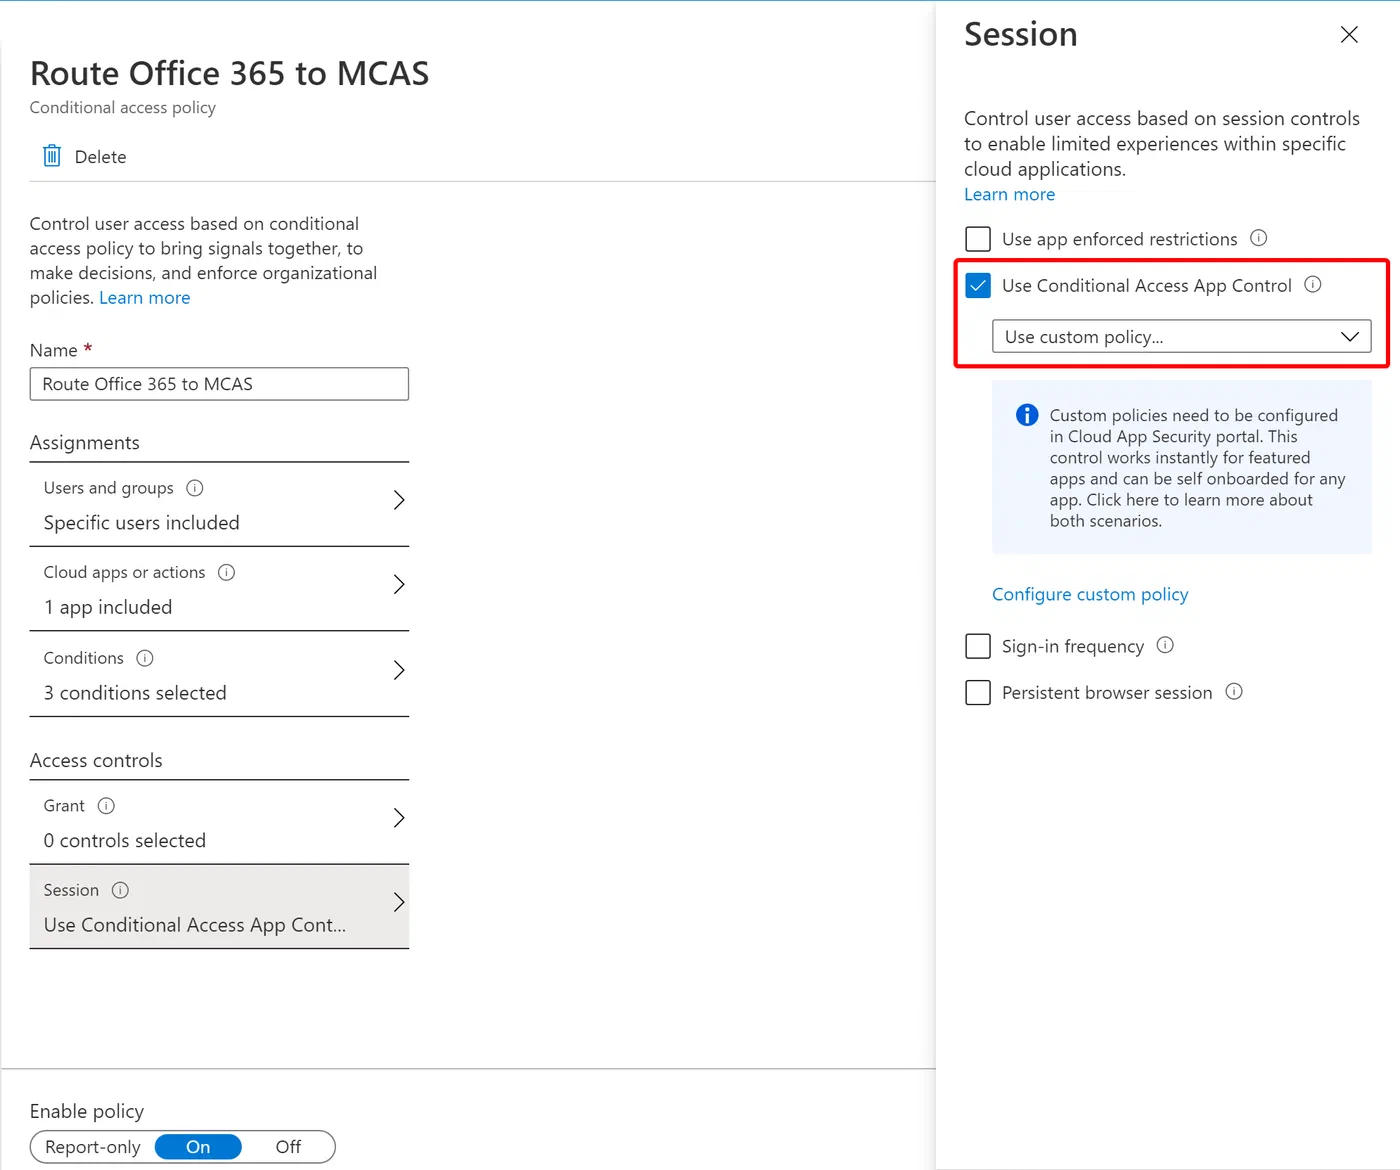1400x1170 pixels.
Task: Enable Use app enforced restrictions checkbox
Action: pos(978,239)
